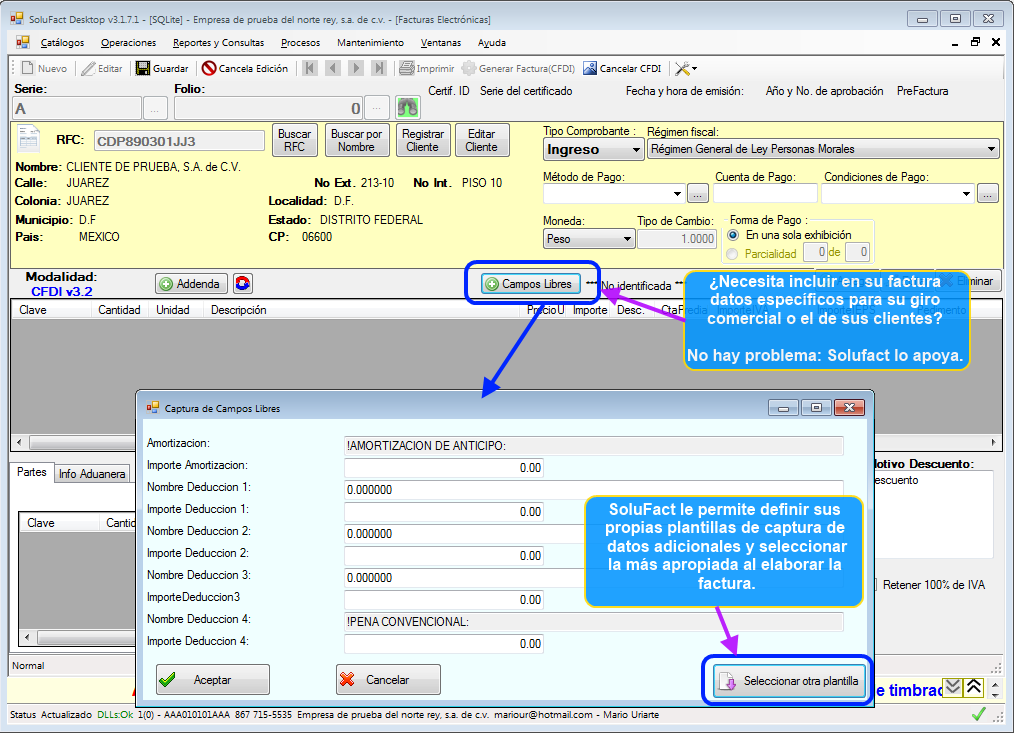Open the Mantenimiento menu
Viewport: 1014px width, 733px height.
tap(370, 43)
